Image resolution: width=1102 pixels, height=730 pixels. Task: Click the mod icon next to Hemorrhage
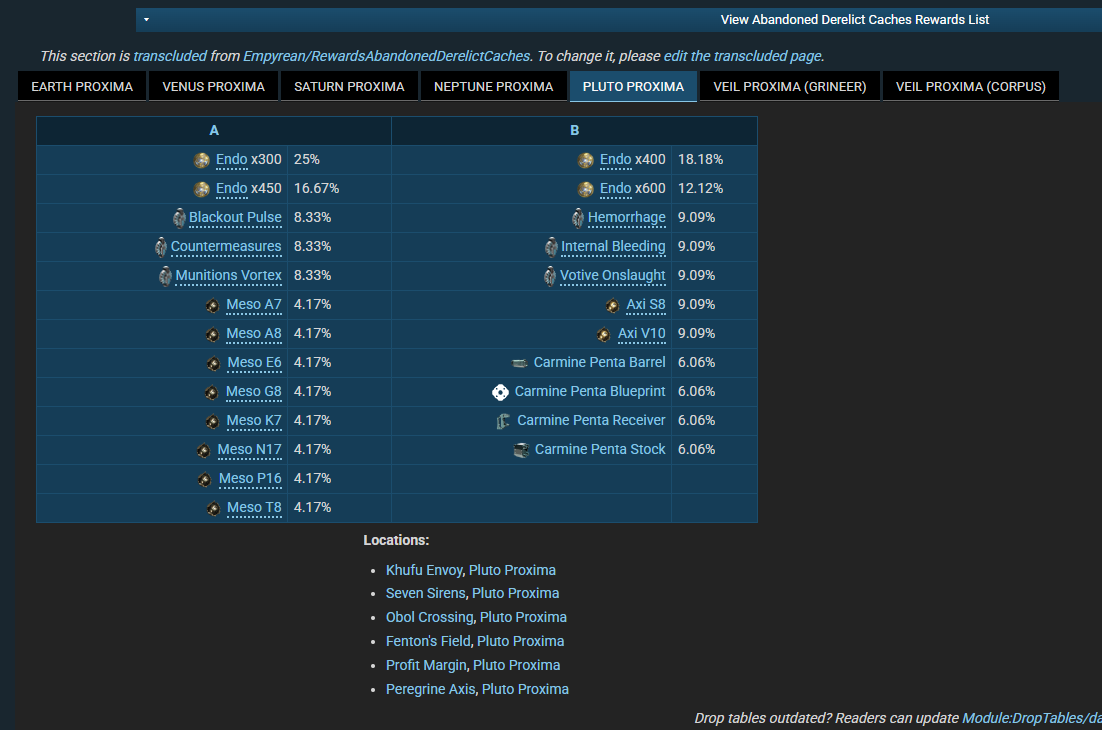pos(577,218)
